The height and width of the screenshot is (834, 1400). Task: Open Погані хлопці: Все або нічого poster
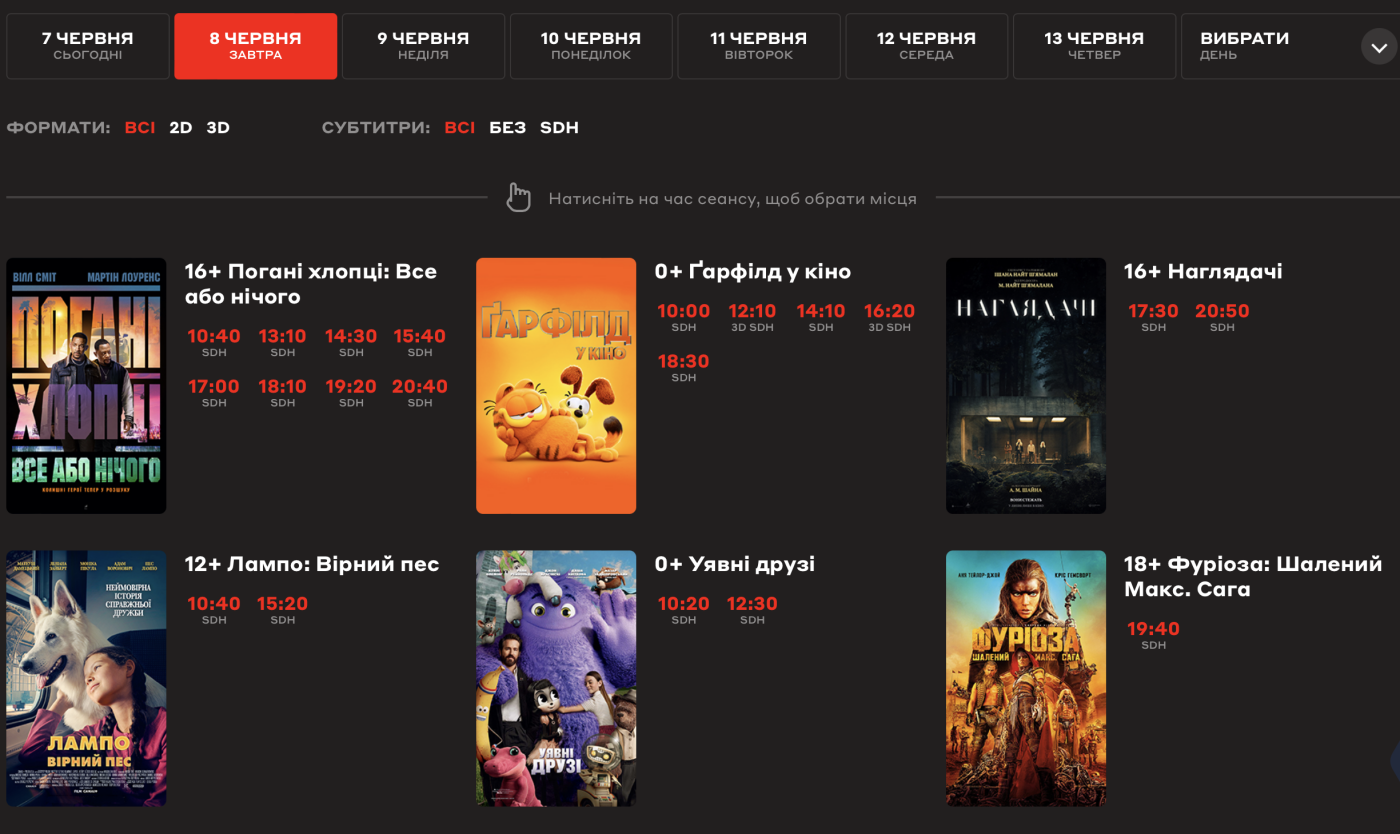[86, 386]
